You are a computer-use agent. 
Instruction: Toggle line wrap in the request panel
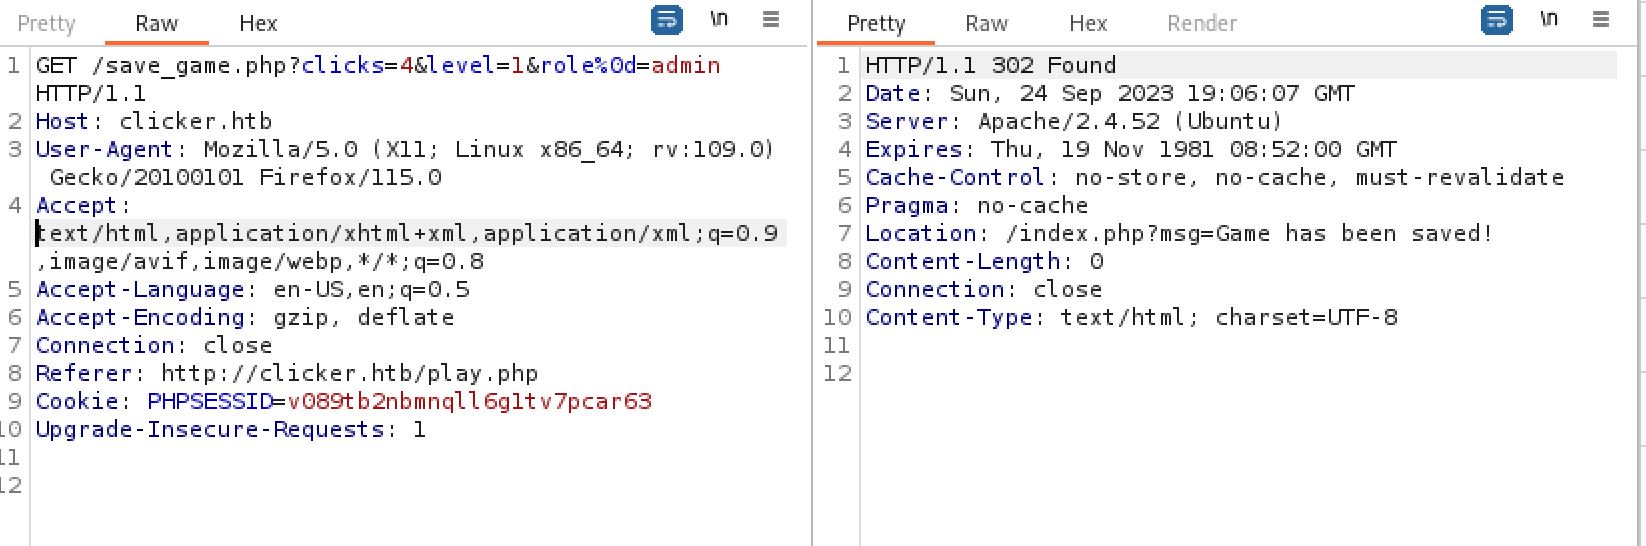click(666, 20)
